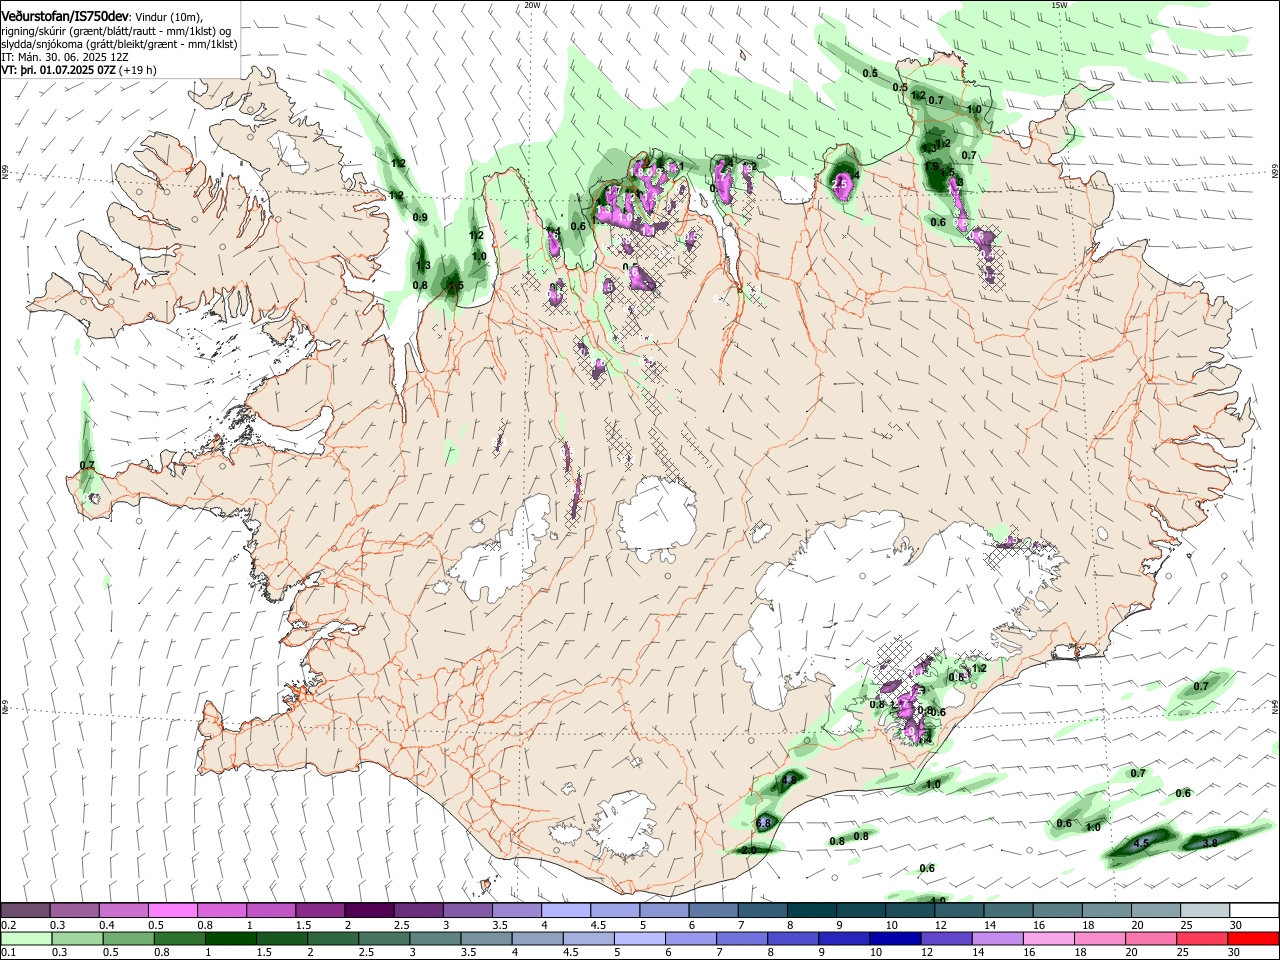This screenshot has height=960, width=1280.
Task: Click the lavender swatch between 4 and 4.5, upper legend
Action: 566,910
